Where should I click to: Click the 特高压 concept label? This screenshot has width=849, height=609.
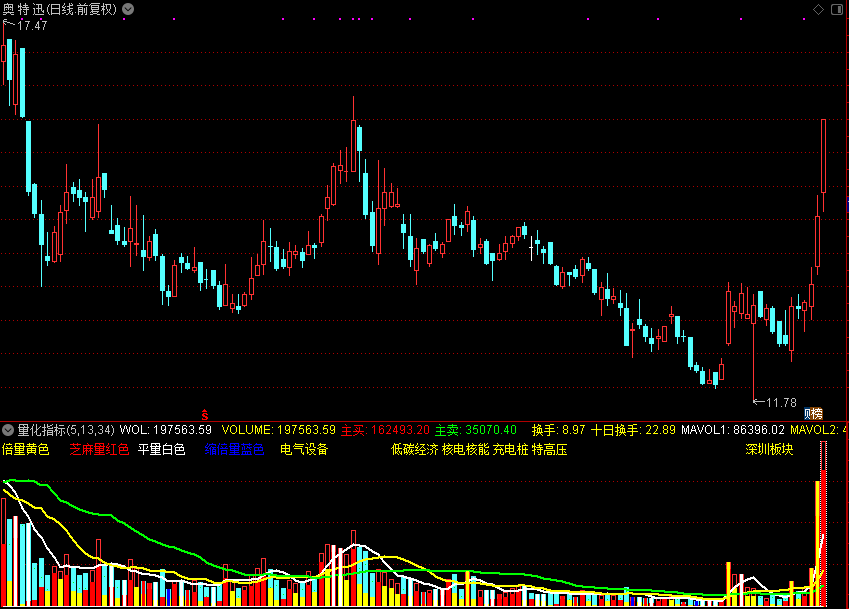(x=552, y=450)
